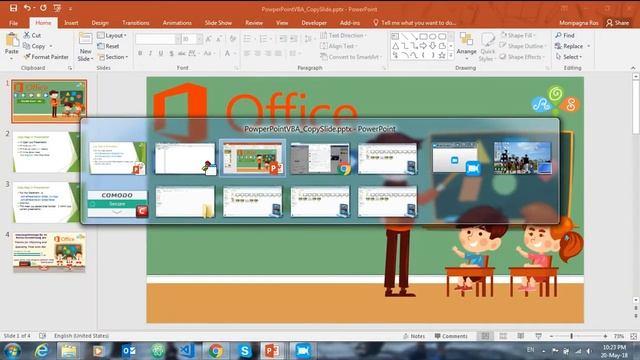Click the Paste clipboard icon
Viewport: 640px width, 360px height.
[x=12, y=41]
